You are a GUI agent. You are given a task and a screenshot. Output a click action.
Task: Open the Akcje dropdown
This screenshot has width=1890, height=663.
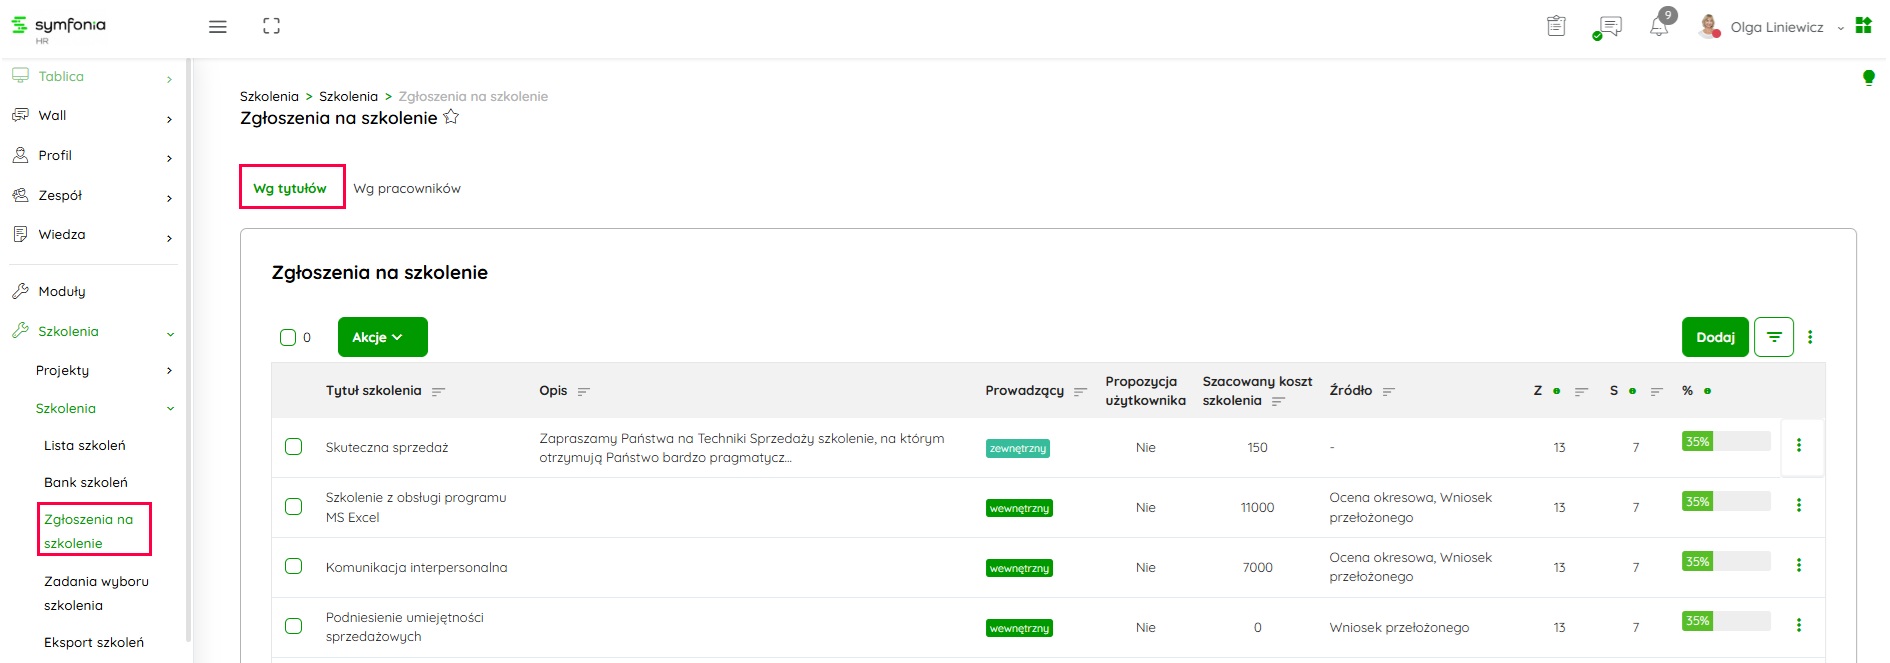tap(382, 337)
